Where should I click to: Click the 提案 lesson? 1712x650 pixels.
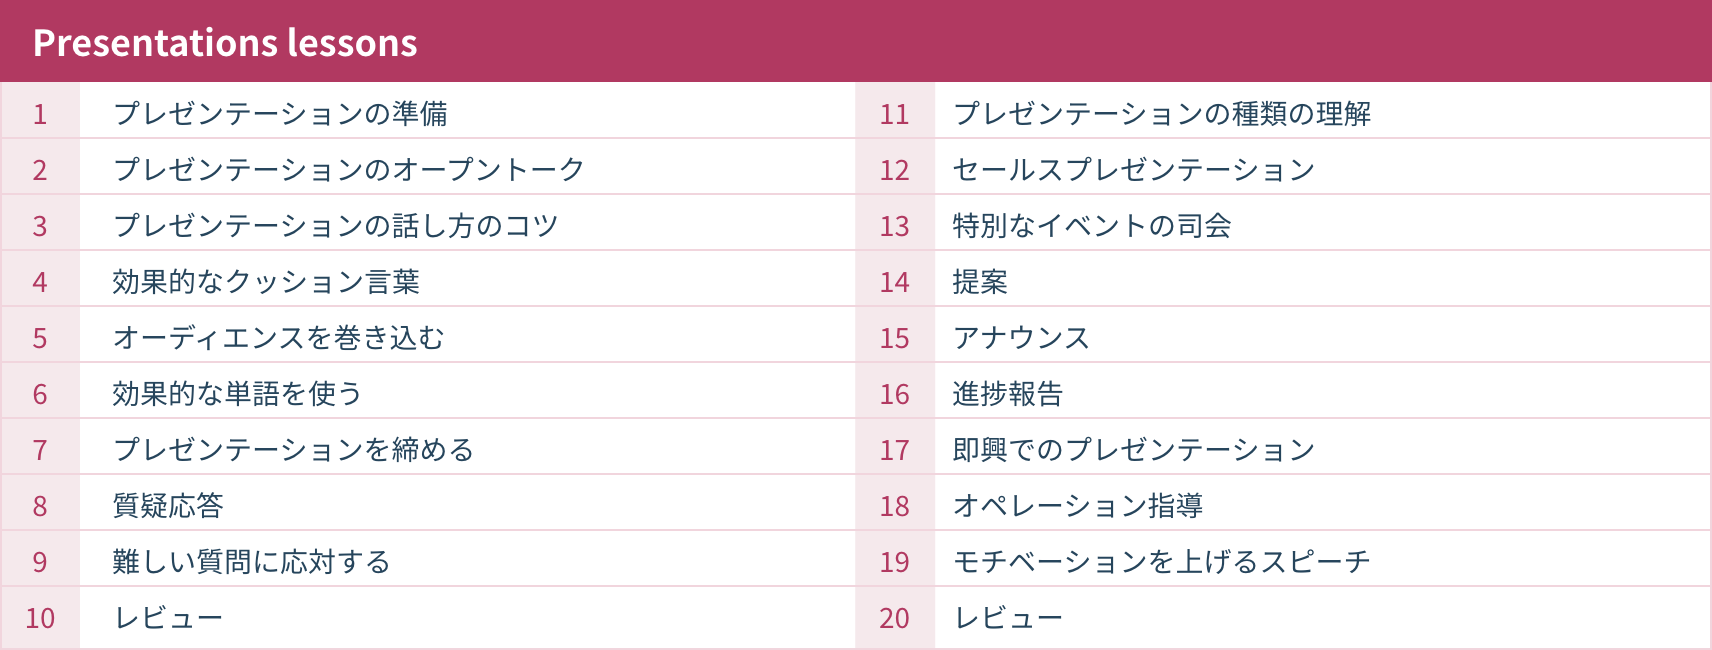[980, 282]
